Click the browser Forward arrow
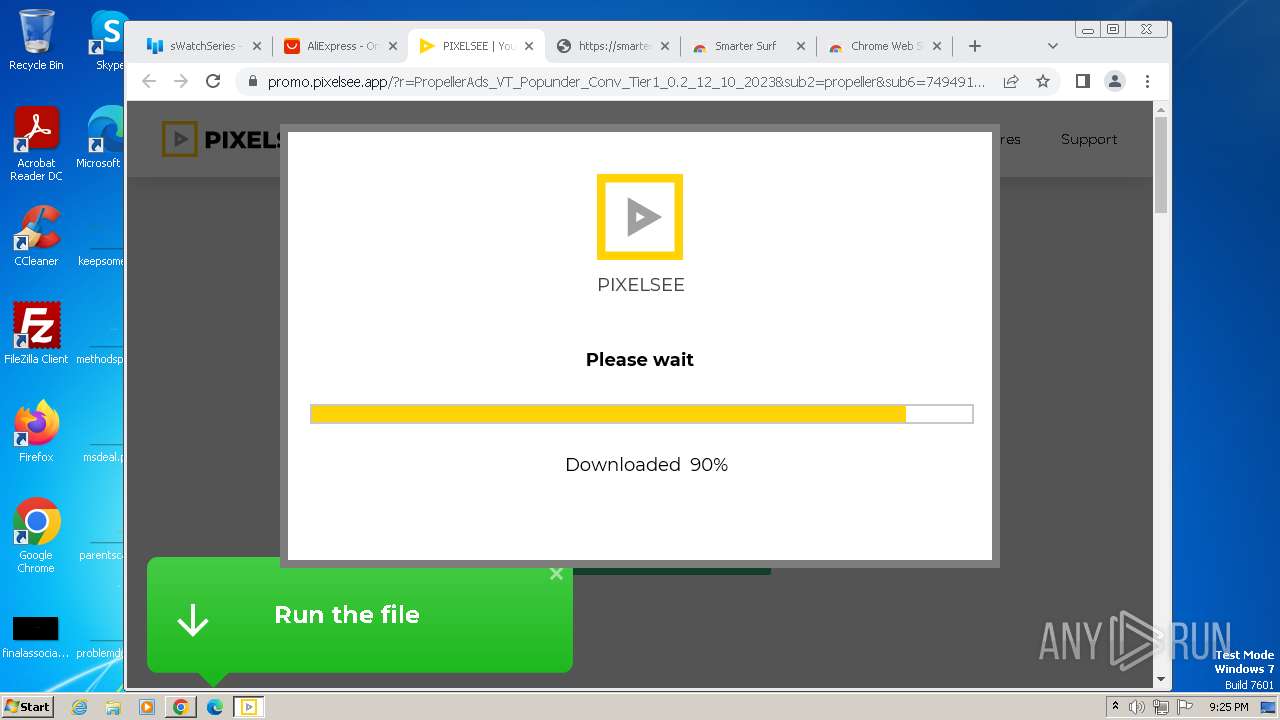Viewport: 1280px width, 720px height. (x=181, y=81)
